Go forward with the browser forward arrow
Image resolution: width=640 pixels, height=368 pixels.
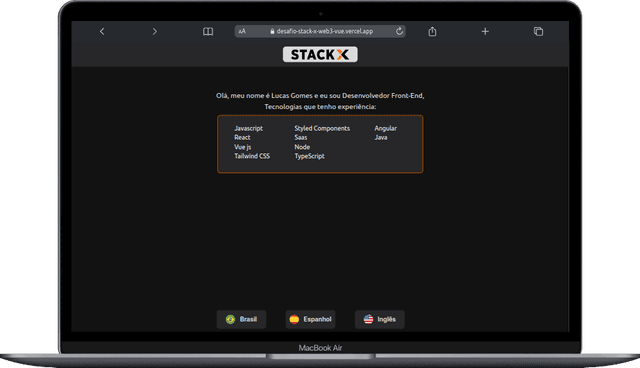[x=154, y=31]
